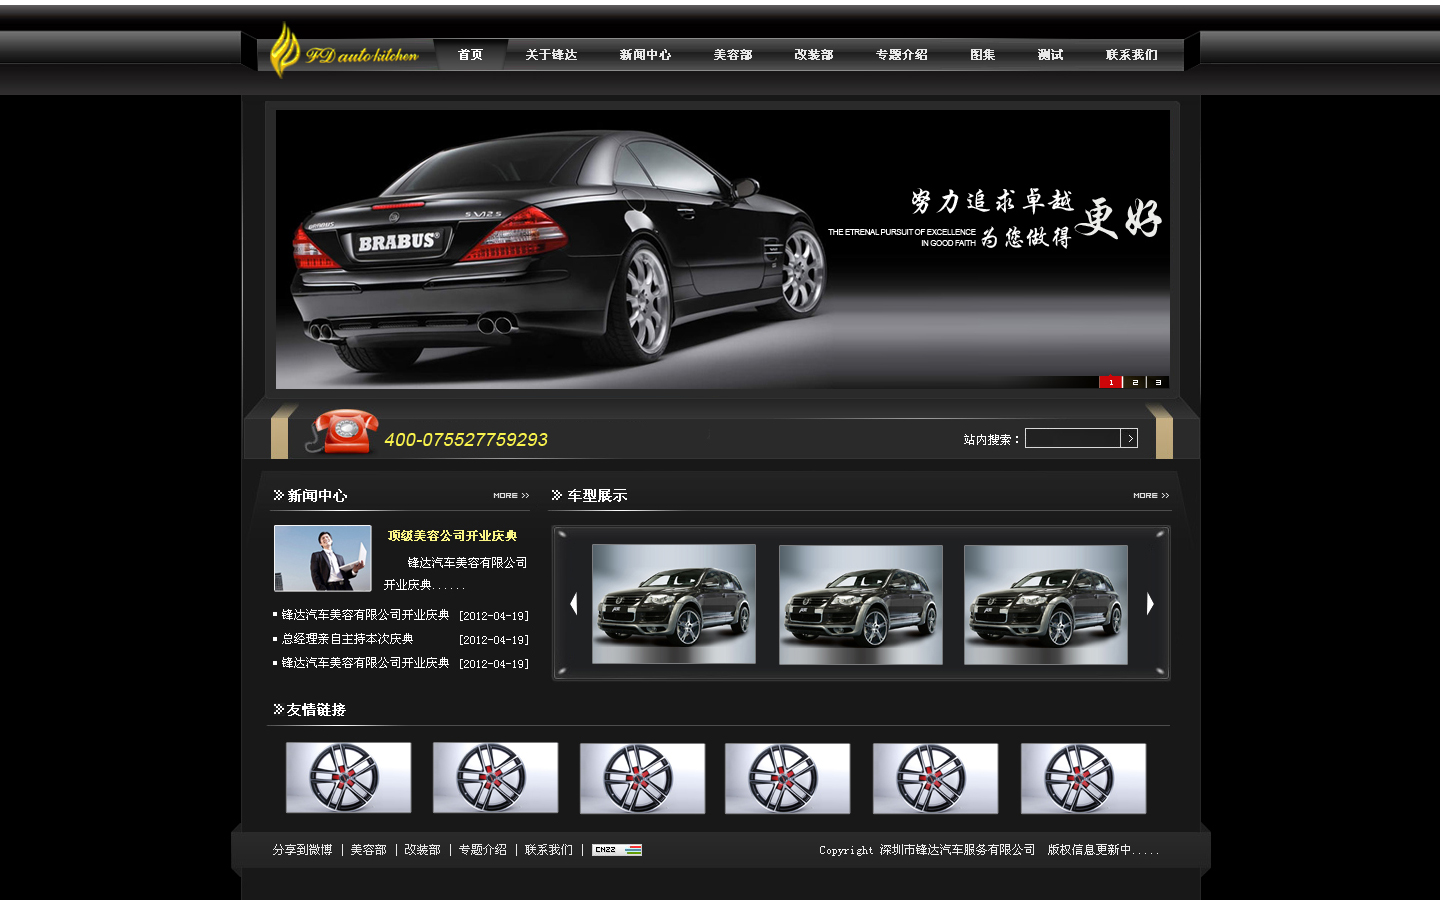Click footer link 联系我们
1440x900 pixels.
[549, 850]
